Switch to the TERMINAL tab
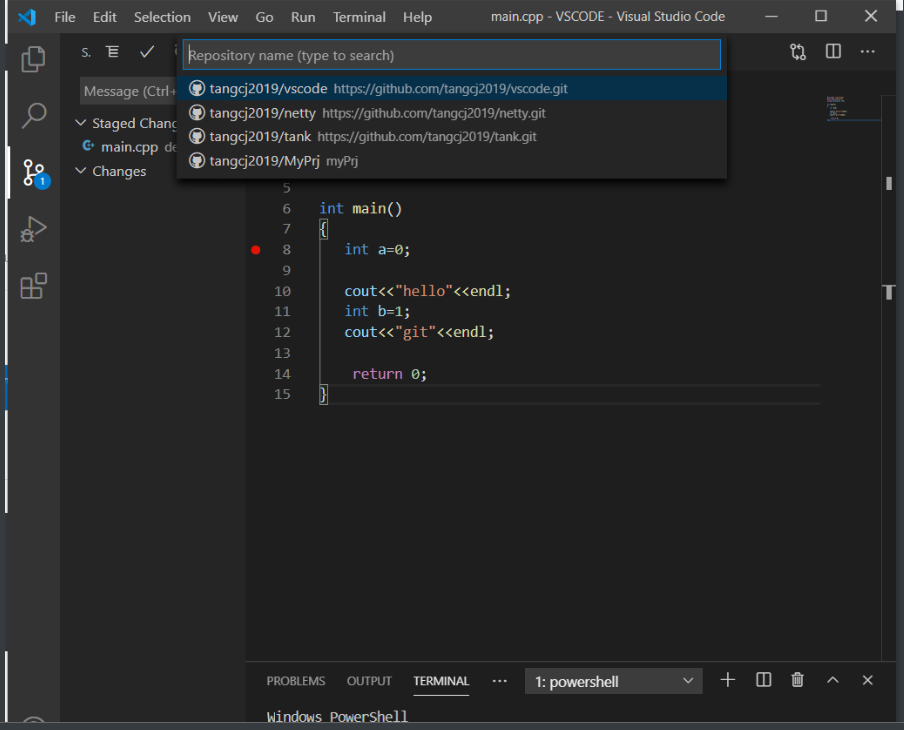904x730 pixels. pos(441,681)
